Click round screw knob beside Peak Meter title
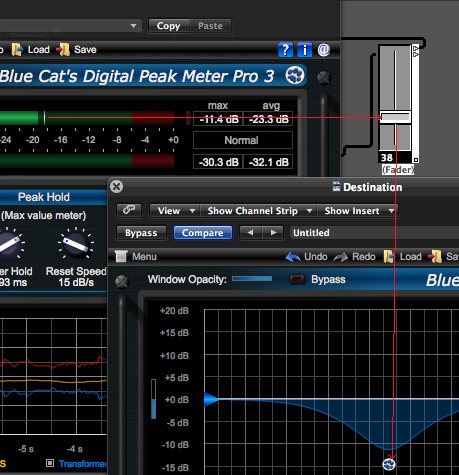This screenshot has width=459, height=475. point(324,78)
